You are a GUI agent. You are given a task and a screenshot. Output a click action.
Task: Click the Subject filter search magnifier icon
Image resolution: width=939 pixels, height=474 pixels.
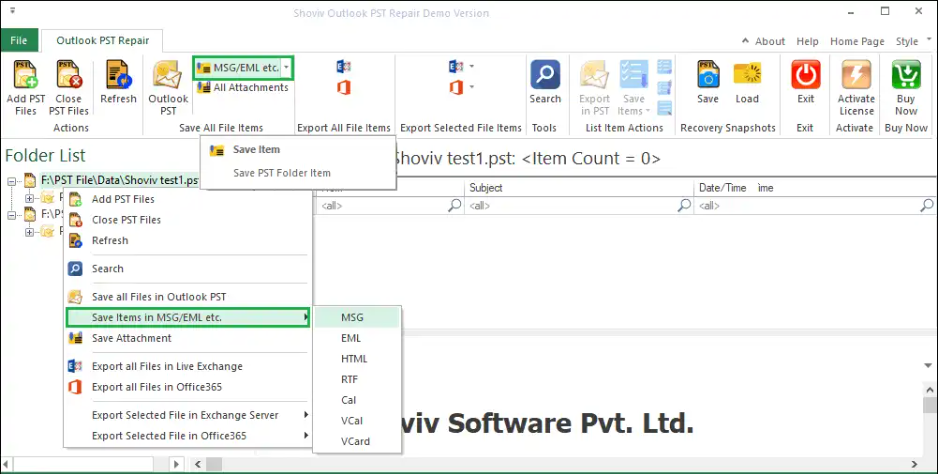point(684,205)
